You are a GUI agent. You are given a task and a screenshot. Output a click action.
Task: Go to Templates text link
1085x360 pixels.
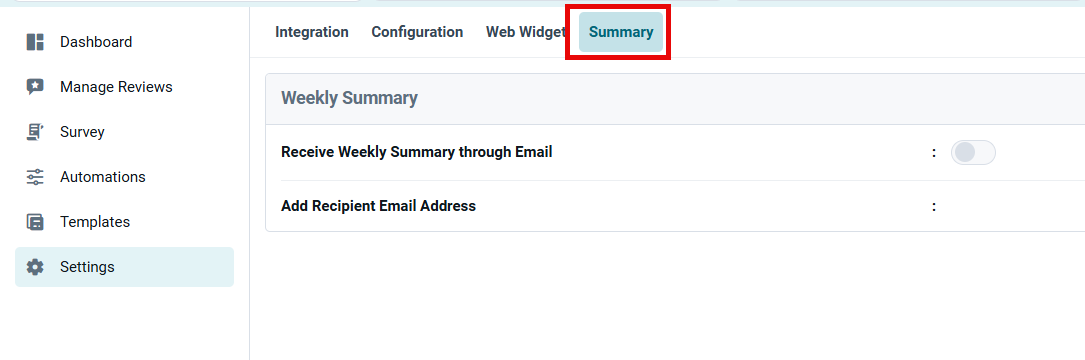pos(95,222)
